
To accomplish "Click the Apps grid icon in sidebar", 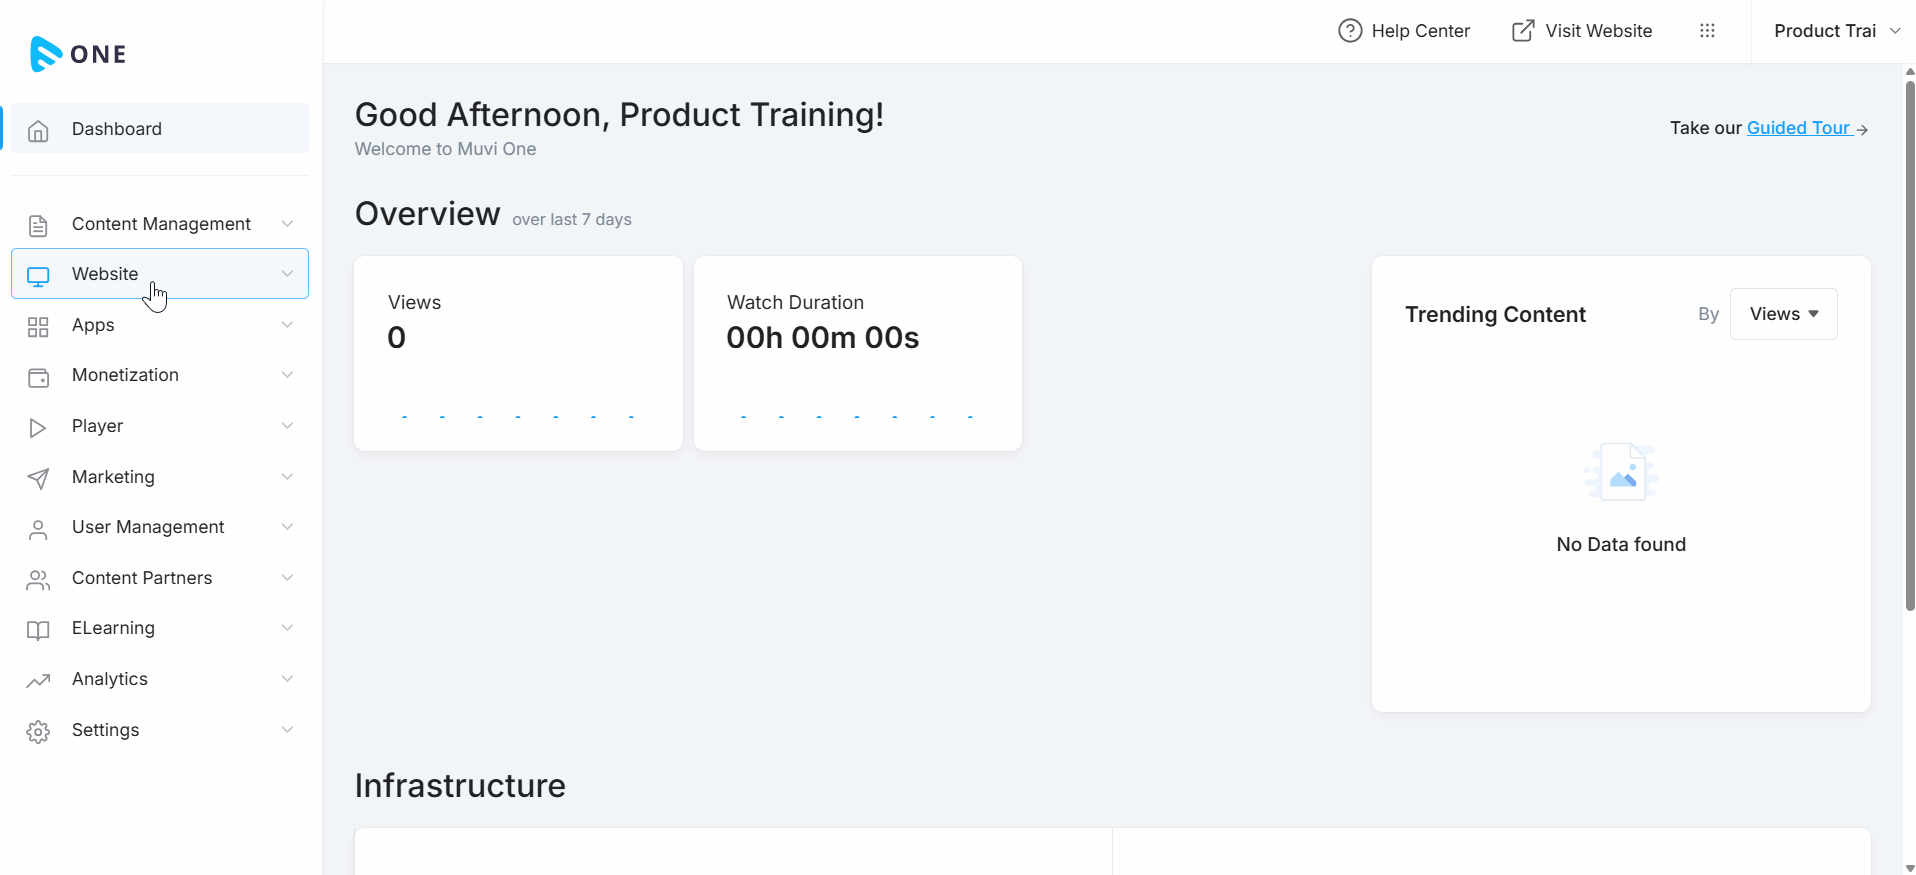I will pos(38,326).
